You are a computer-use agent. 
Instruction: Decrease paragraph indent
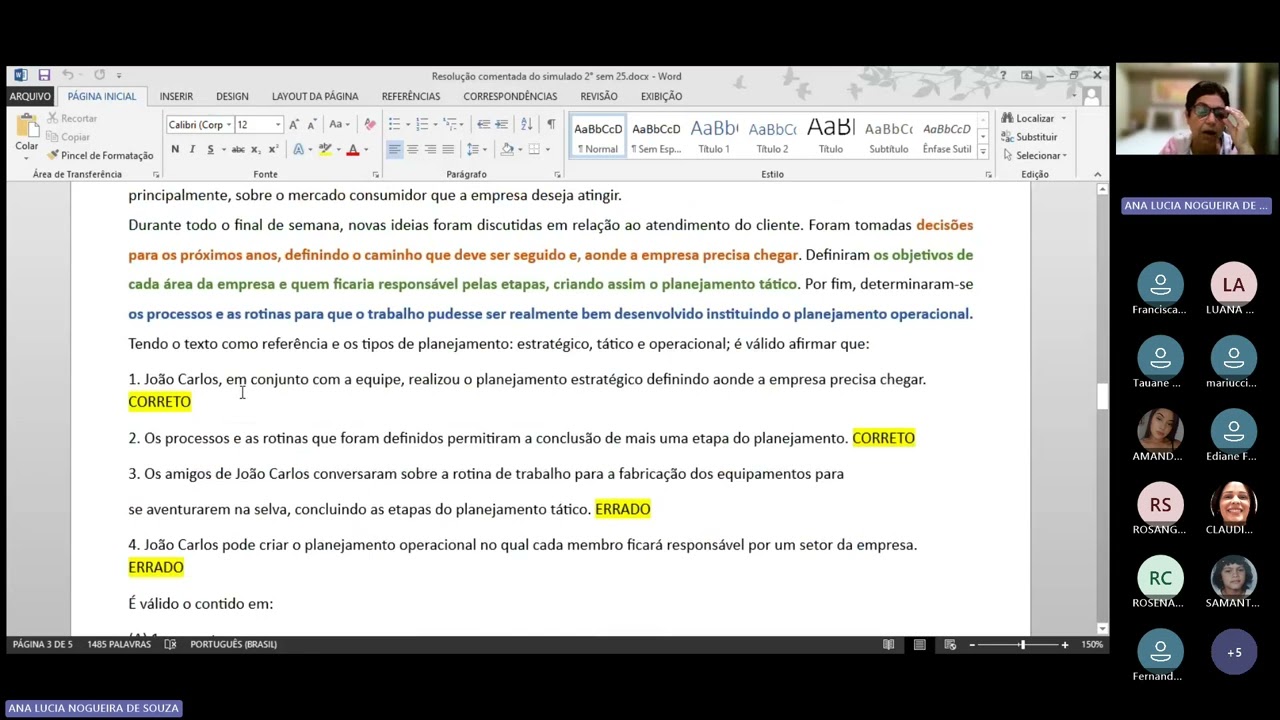pos(484,125)
